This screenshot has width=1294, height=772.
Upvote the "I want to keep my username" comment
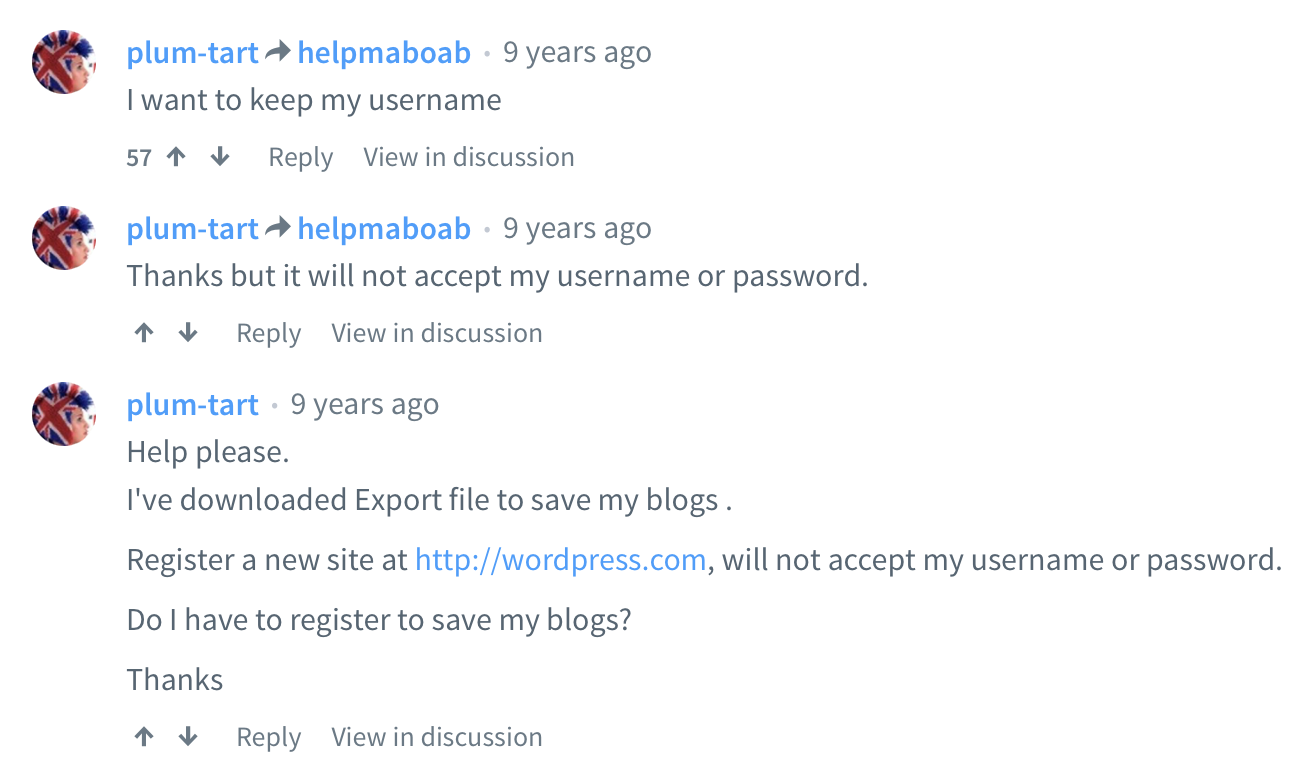click(x=177, y=157)
